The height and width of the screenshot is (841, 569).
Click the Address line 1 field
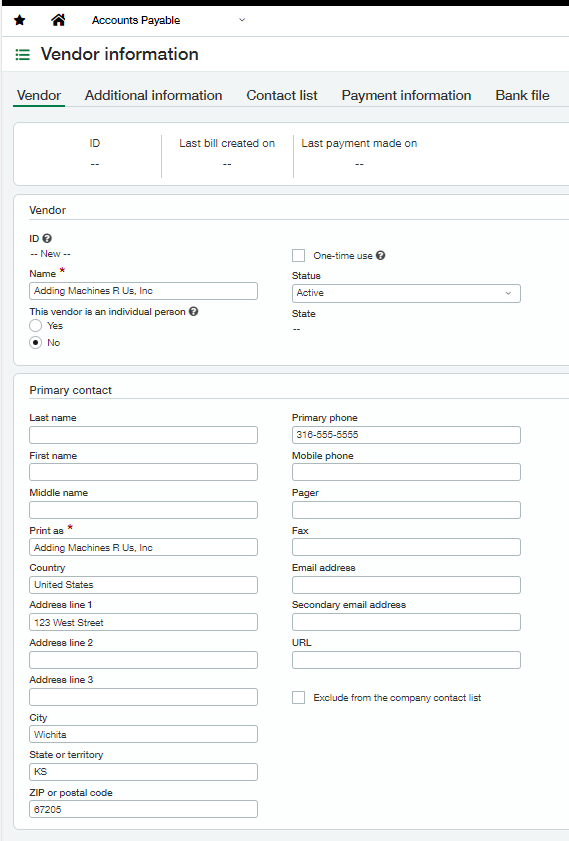(143, 622)
